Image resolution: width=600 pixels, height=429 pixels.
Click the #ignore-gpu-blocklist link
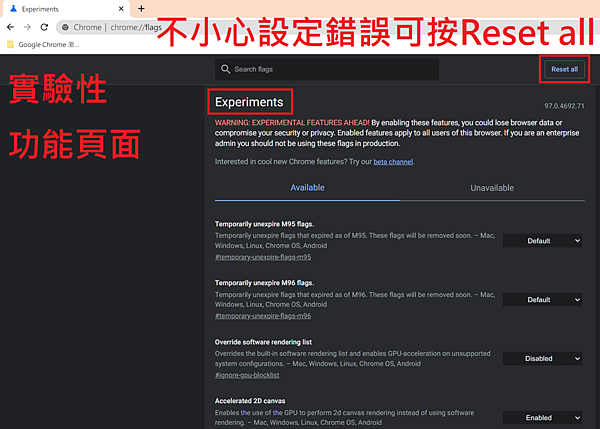[x=247, y=375]
